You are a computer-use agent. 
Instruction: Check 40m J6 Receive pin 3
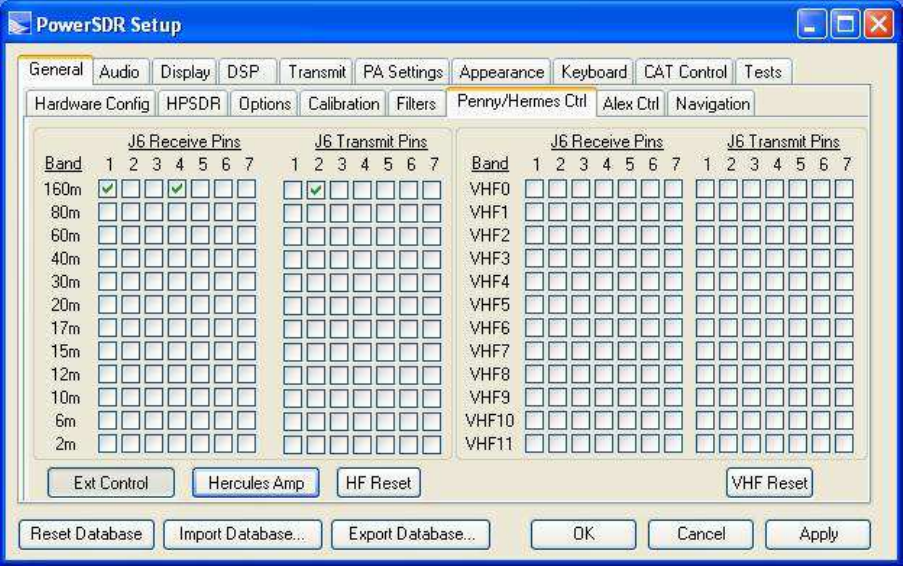coord(154,259)
